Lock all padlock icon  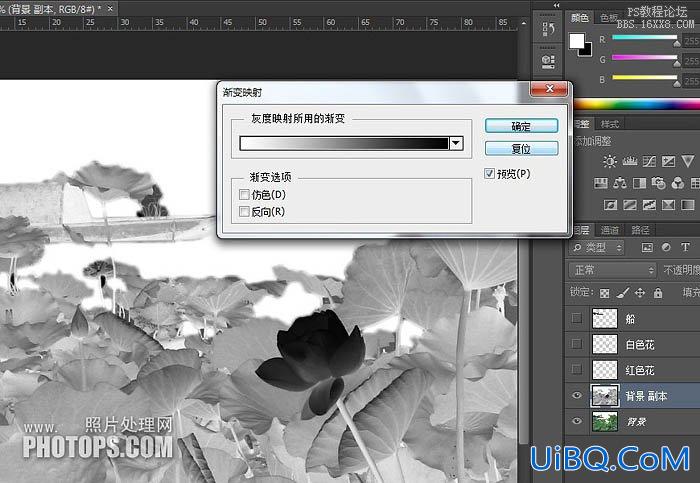coord(658,293)
